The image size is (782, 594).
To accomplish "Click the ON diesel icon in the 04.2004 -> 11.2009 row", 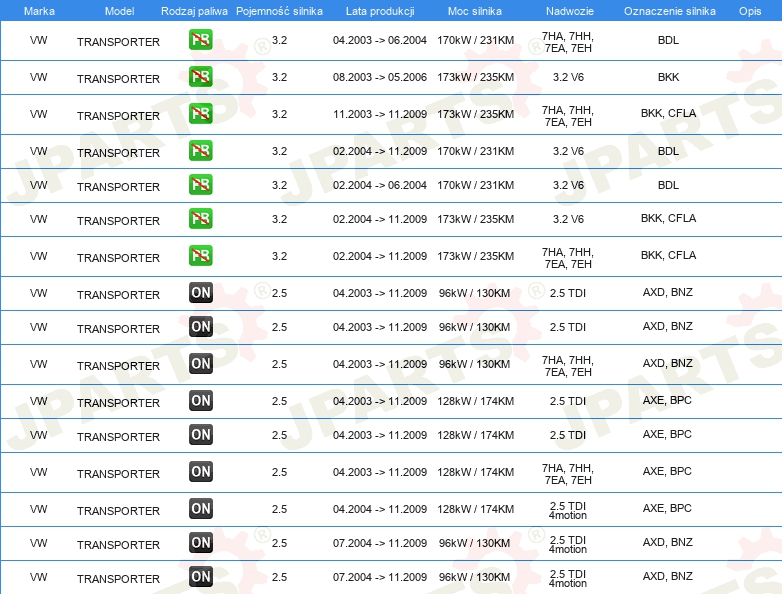I will pos(200,508).
